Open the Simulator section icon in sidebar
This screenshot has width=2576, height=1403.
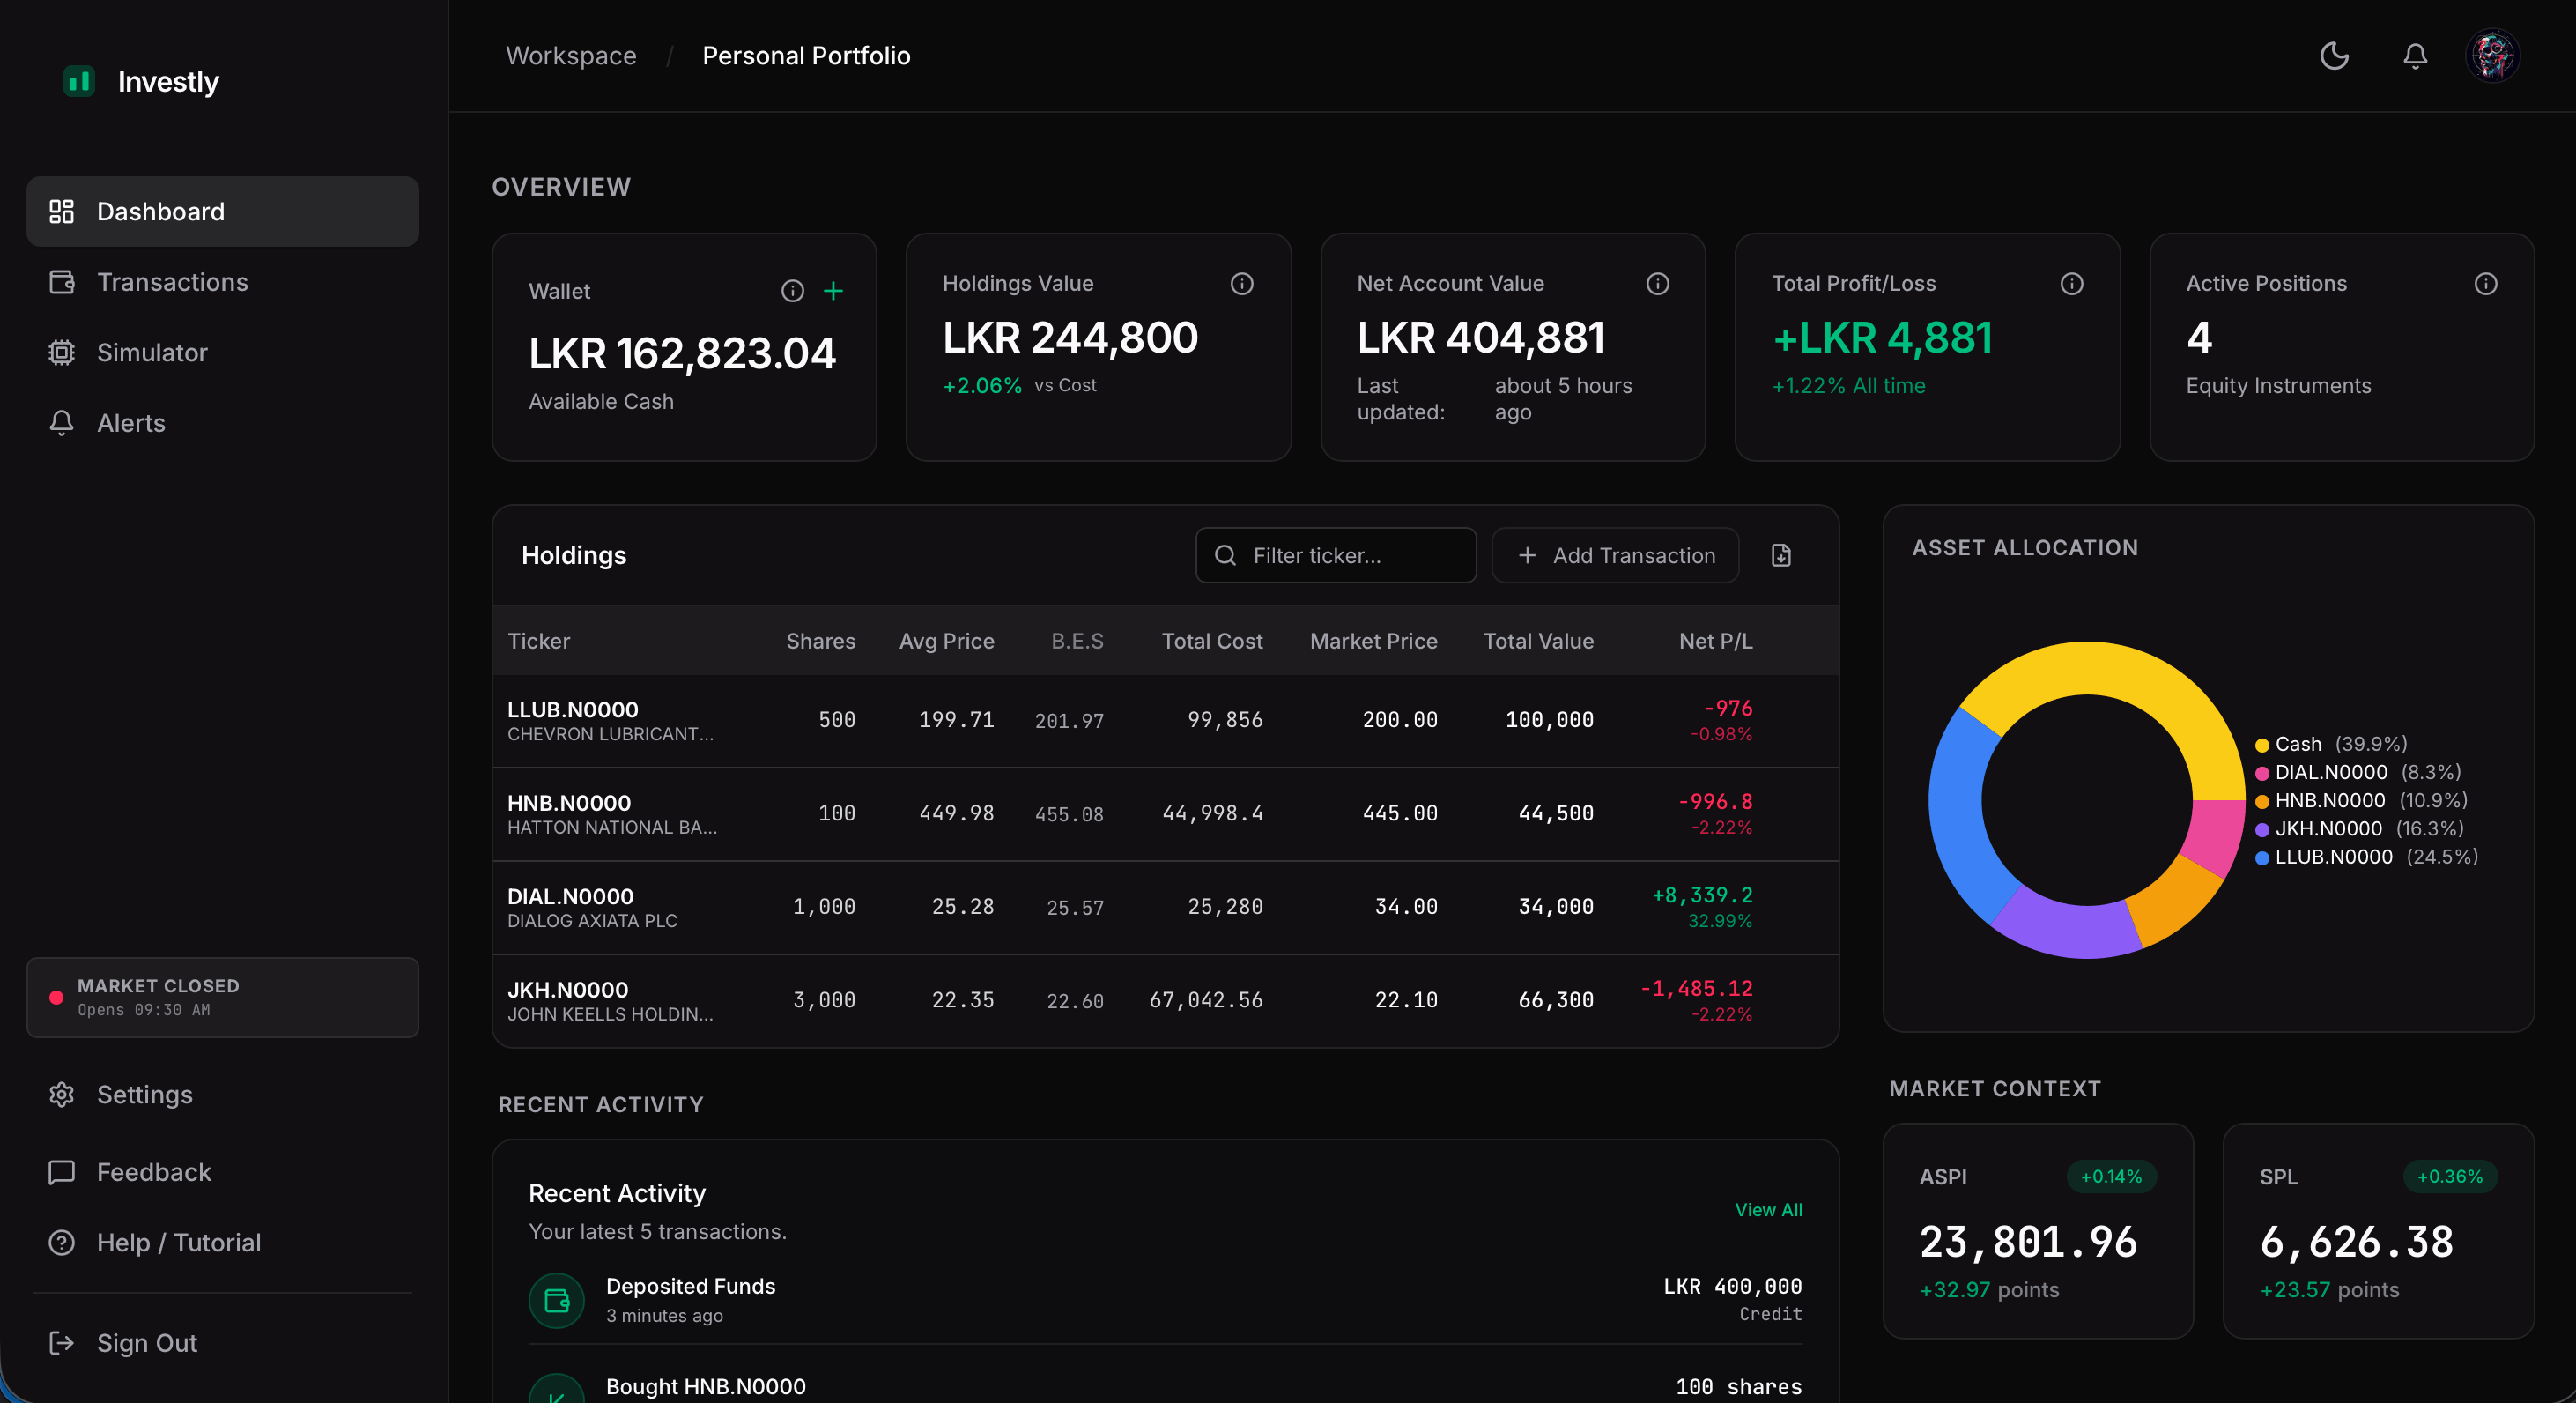click(x=62, y=352)
